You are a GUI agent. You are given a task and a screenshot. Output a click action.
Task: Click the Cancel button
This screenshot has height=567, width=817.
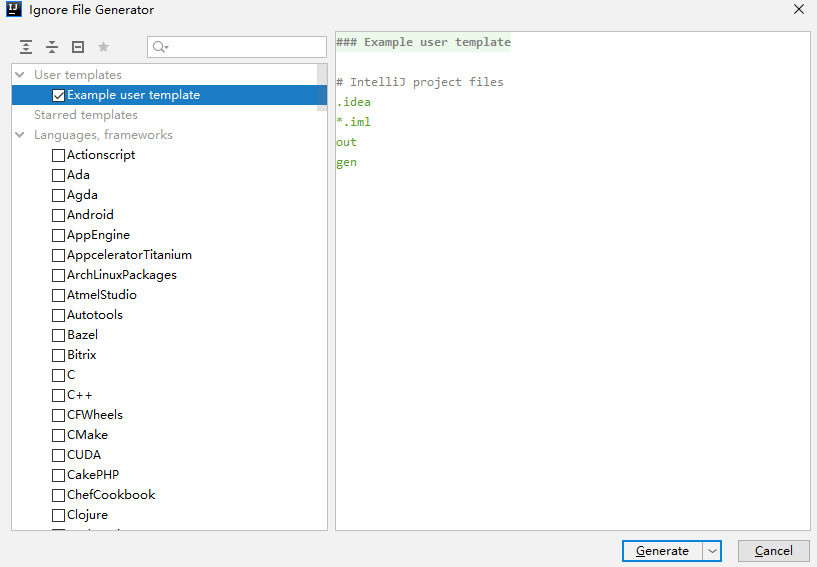click(774, 551)
